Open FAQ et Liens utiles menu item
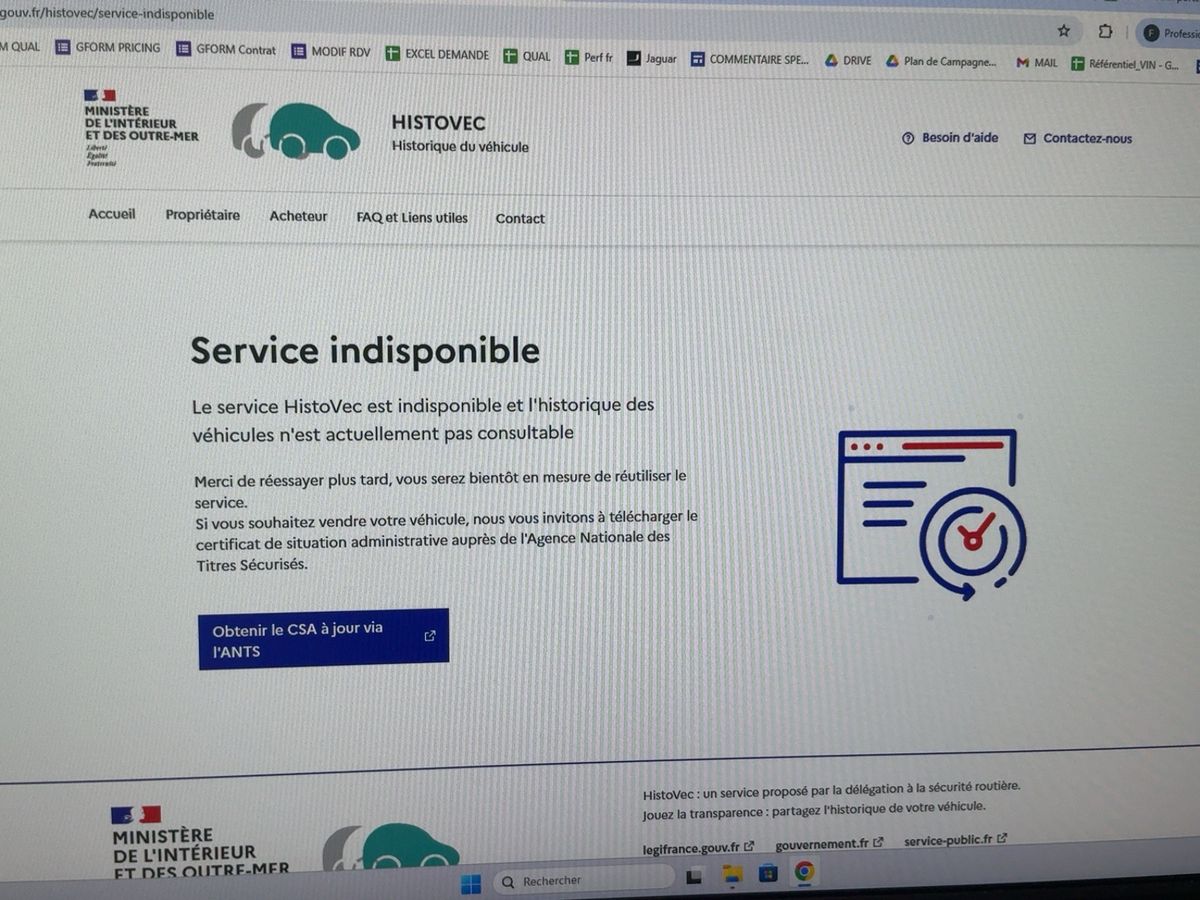Viewport: 1200px width, 900px height. click(x=412, y=217)
